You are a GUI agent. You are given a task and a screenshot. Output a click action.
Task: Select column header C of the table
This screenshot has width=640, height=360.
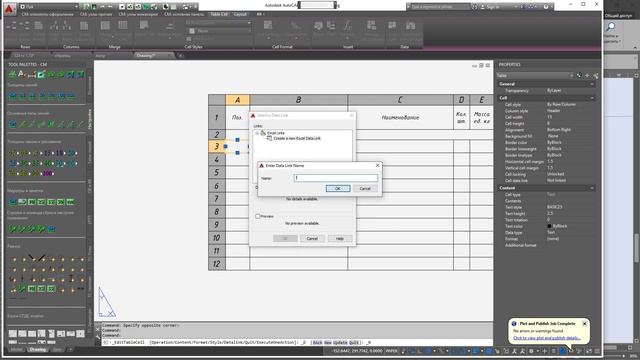400,100
